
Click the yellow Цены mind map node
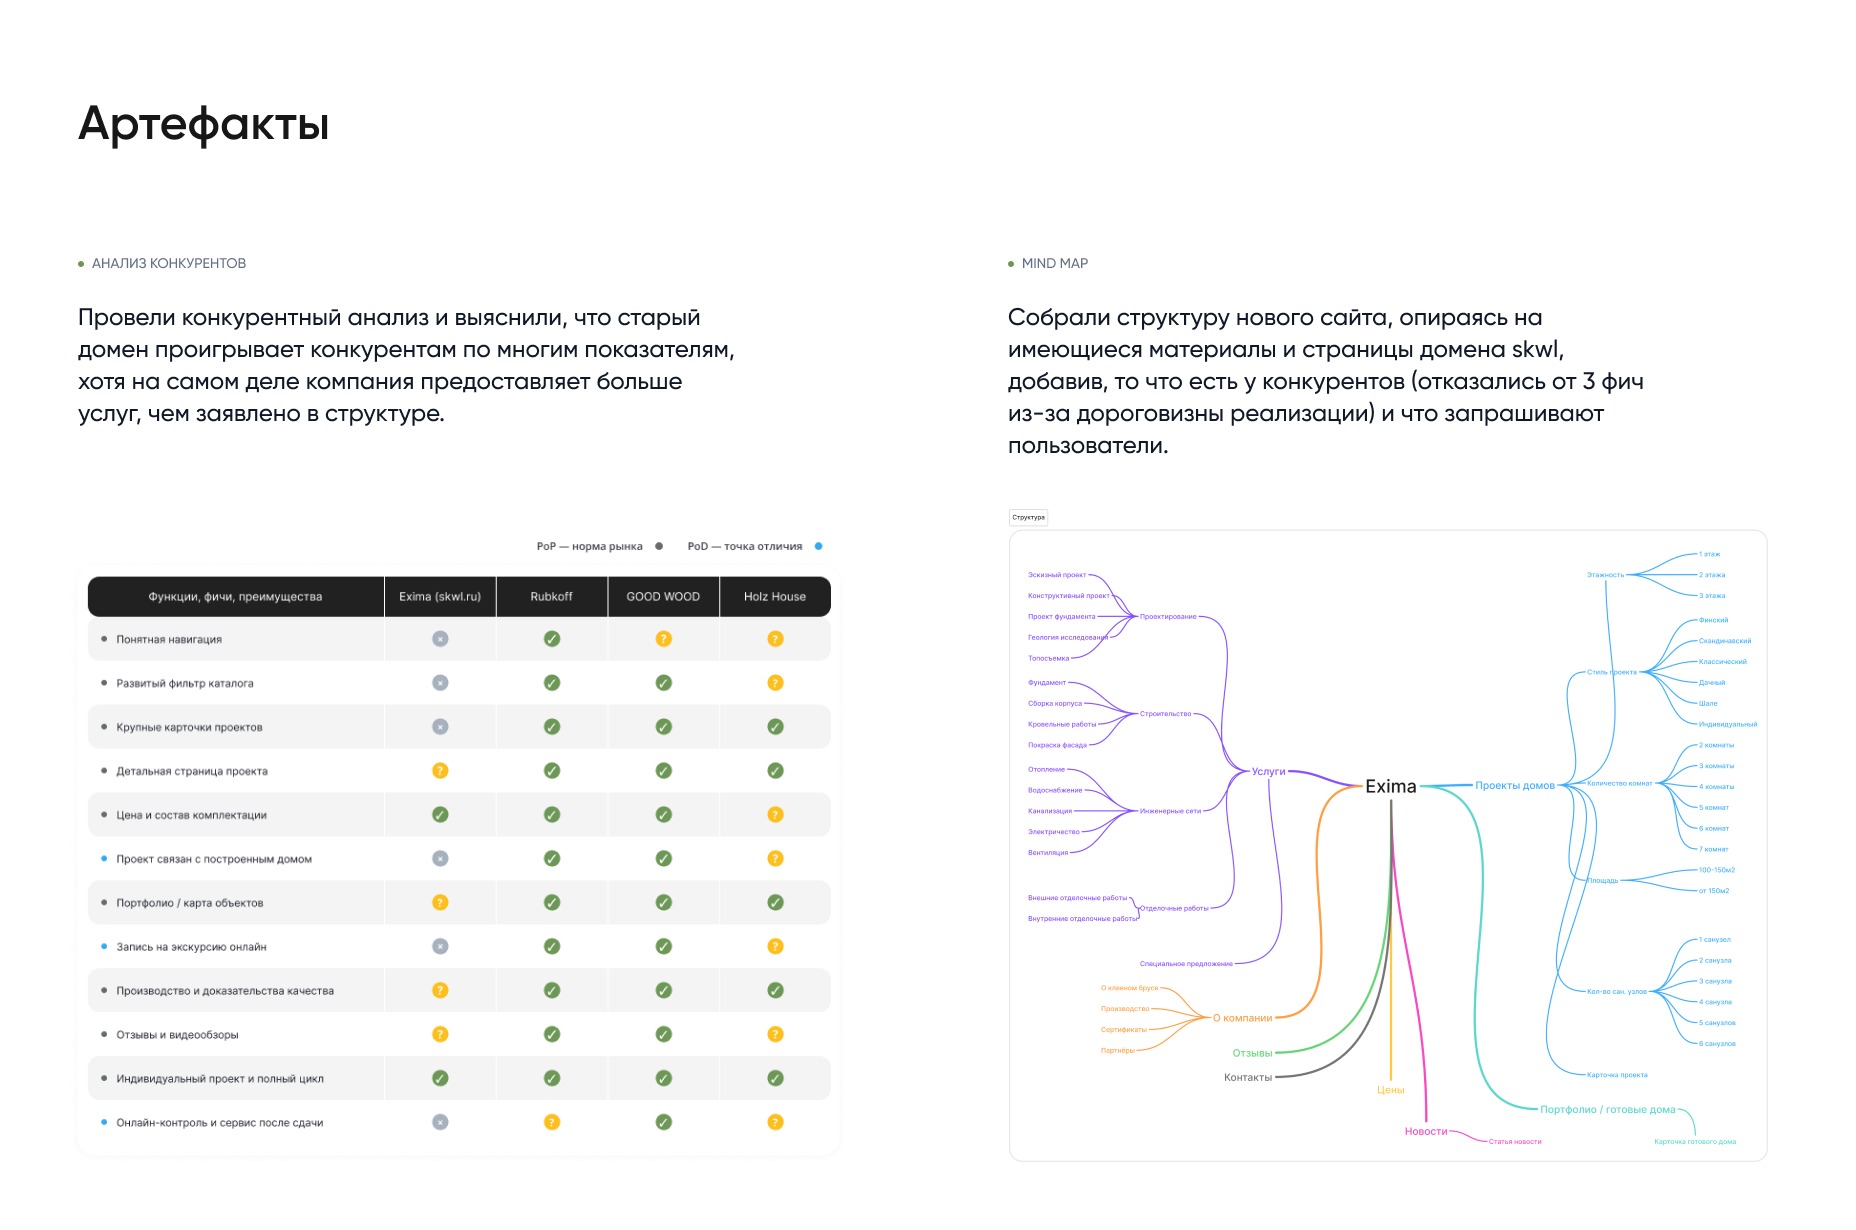pos(1391,1091)
